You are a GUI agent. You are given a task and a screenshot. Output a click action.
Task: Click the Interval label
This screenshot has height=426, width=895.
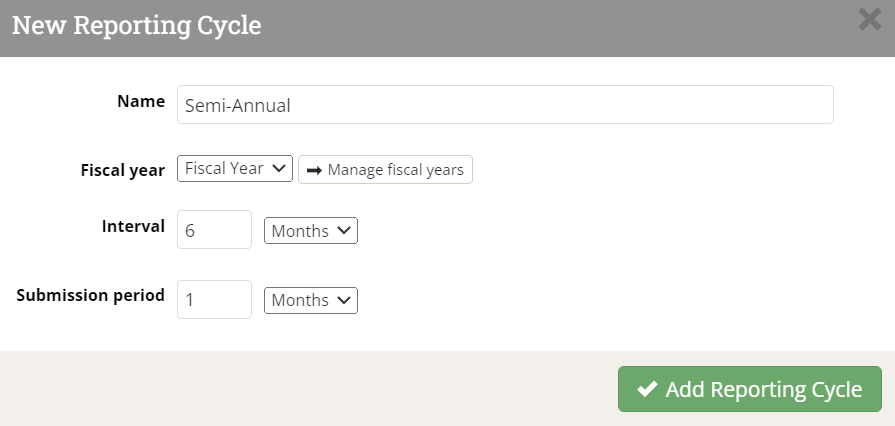[133, 227]
